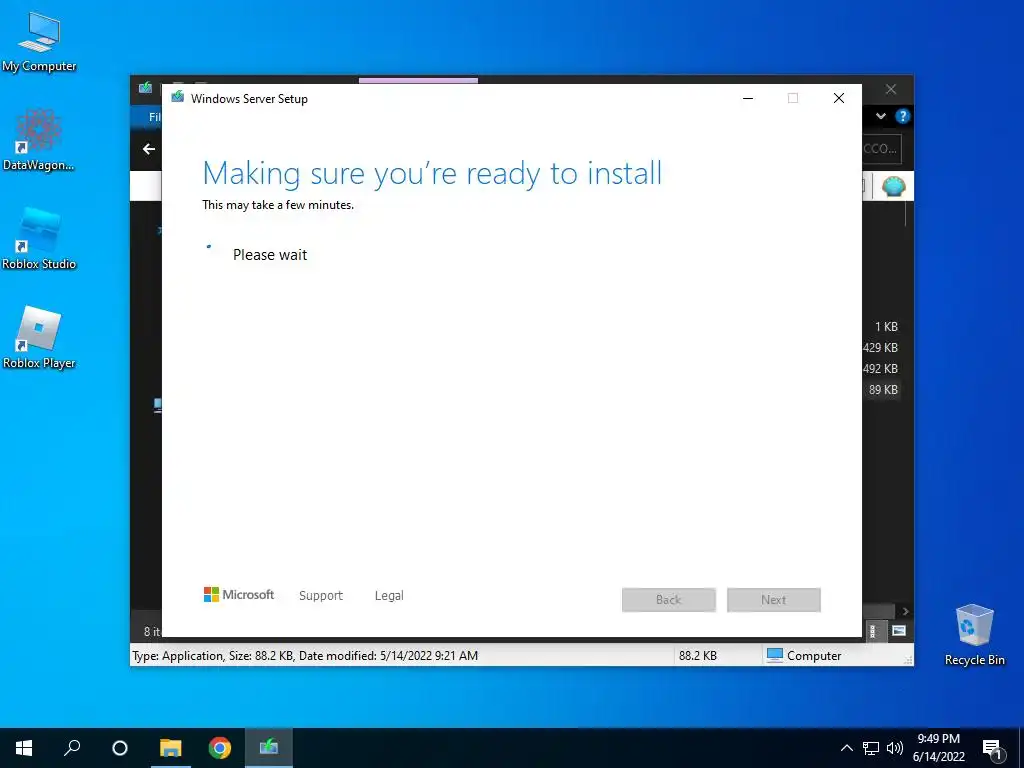Switch File Explorer to large icons view
The image size is (1024, 768).
coord(899,631)
